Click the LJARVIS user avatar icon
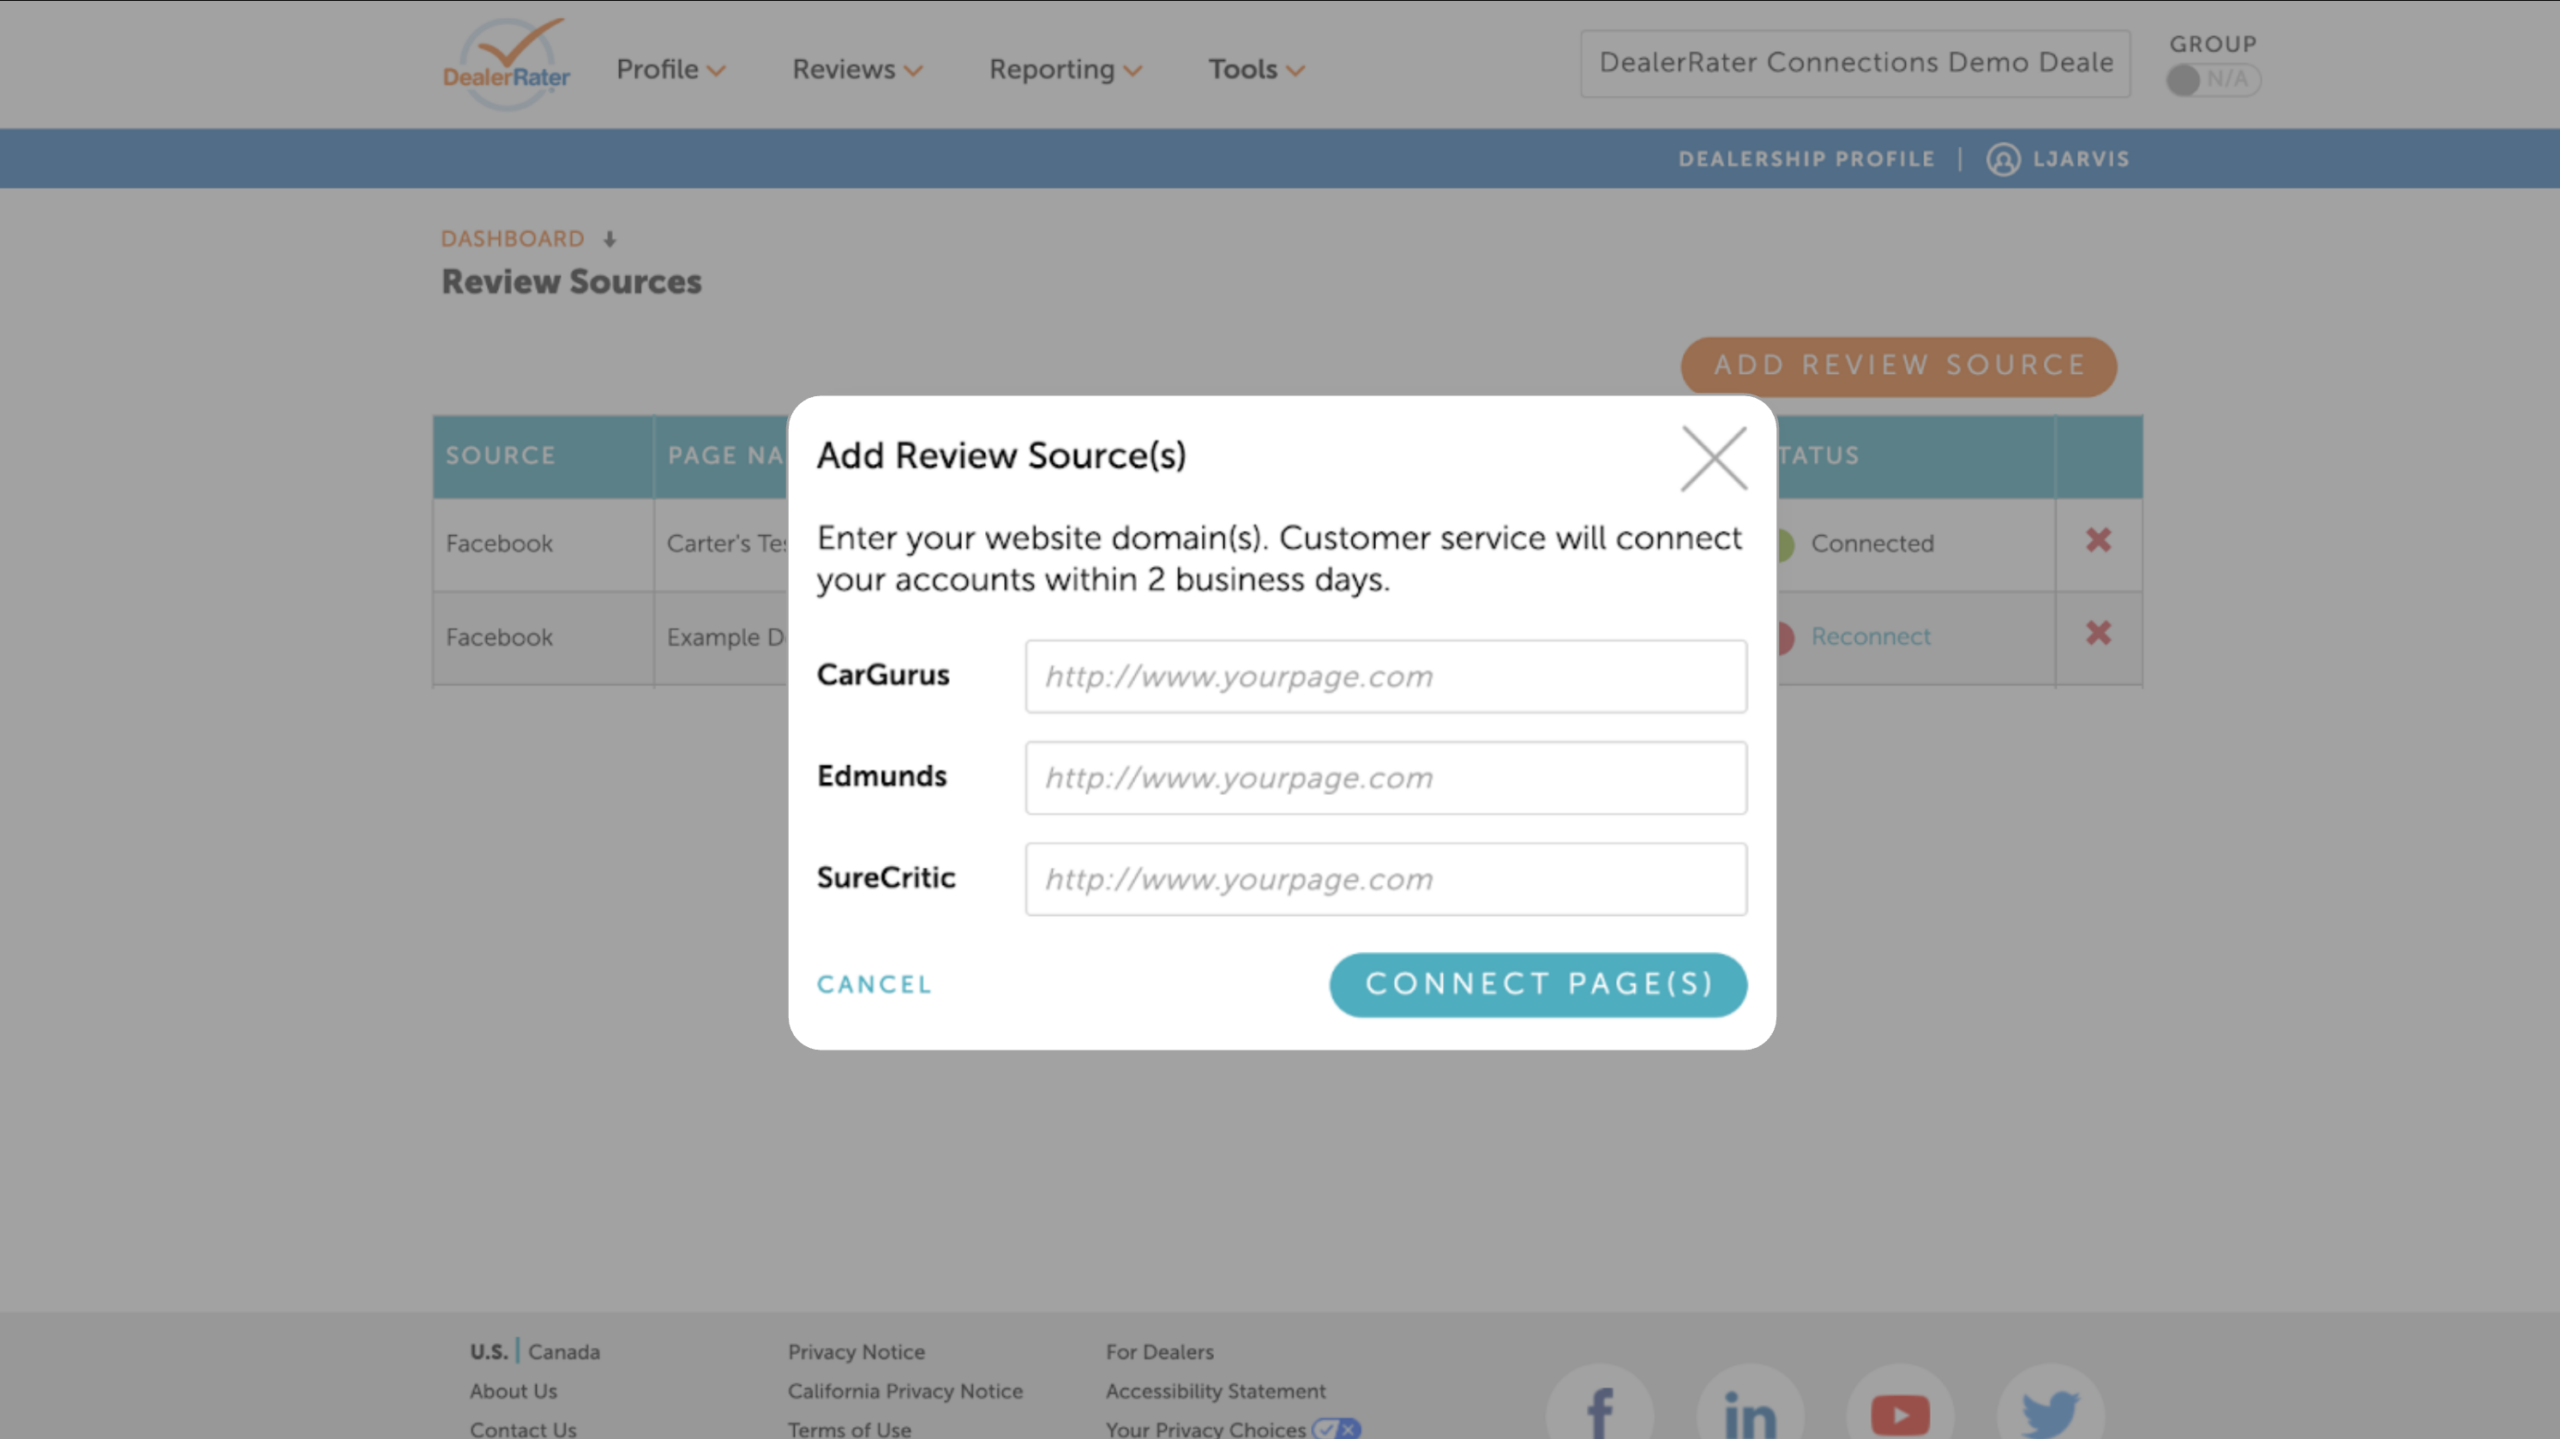Viewport: 2560px width, 1439px height. click(x=2003, y=159)
